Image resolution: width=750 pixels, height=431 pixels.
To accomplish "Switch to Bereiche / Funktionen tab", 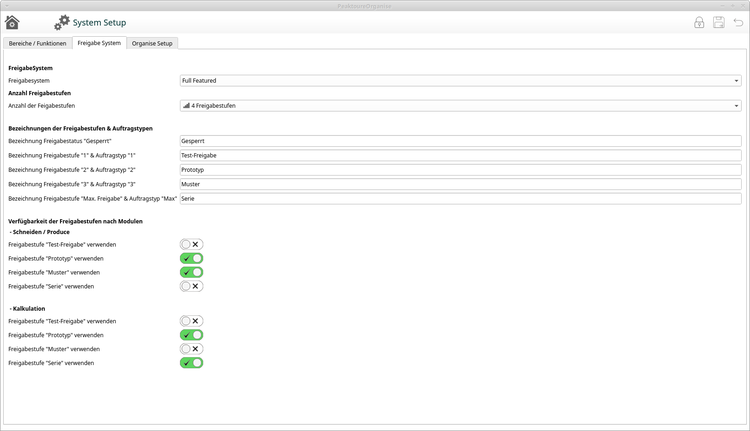I will coord(37,43).
